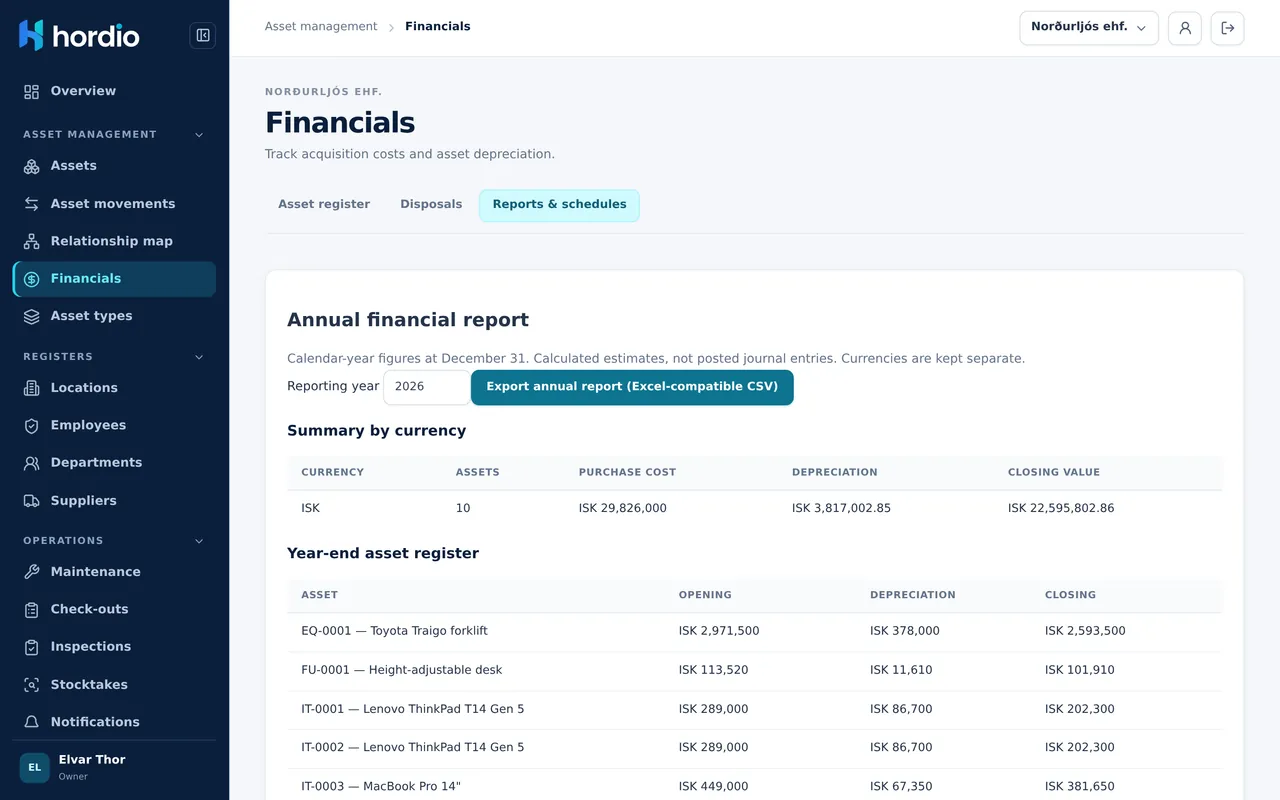Click the Employees shield icon
The image size is (1280, 800).
pos(32,425)
